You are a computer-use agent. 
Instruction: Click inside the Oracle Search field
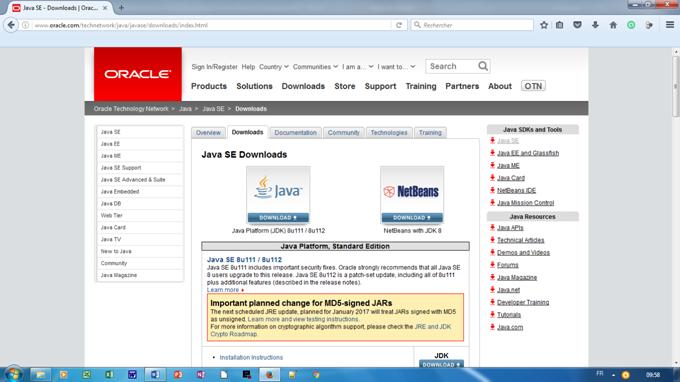click(x=452, y=66)
